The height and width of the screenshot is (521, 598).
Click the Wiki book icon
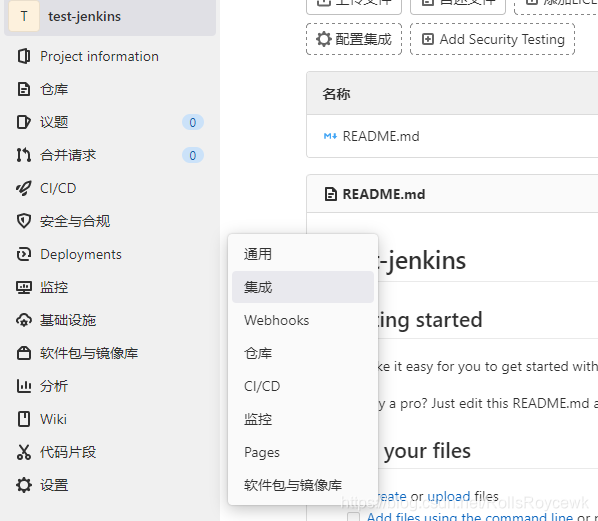(24, 419)
